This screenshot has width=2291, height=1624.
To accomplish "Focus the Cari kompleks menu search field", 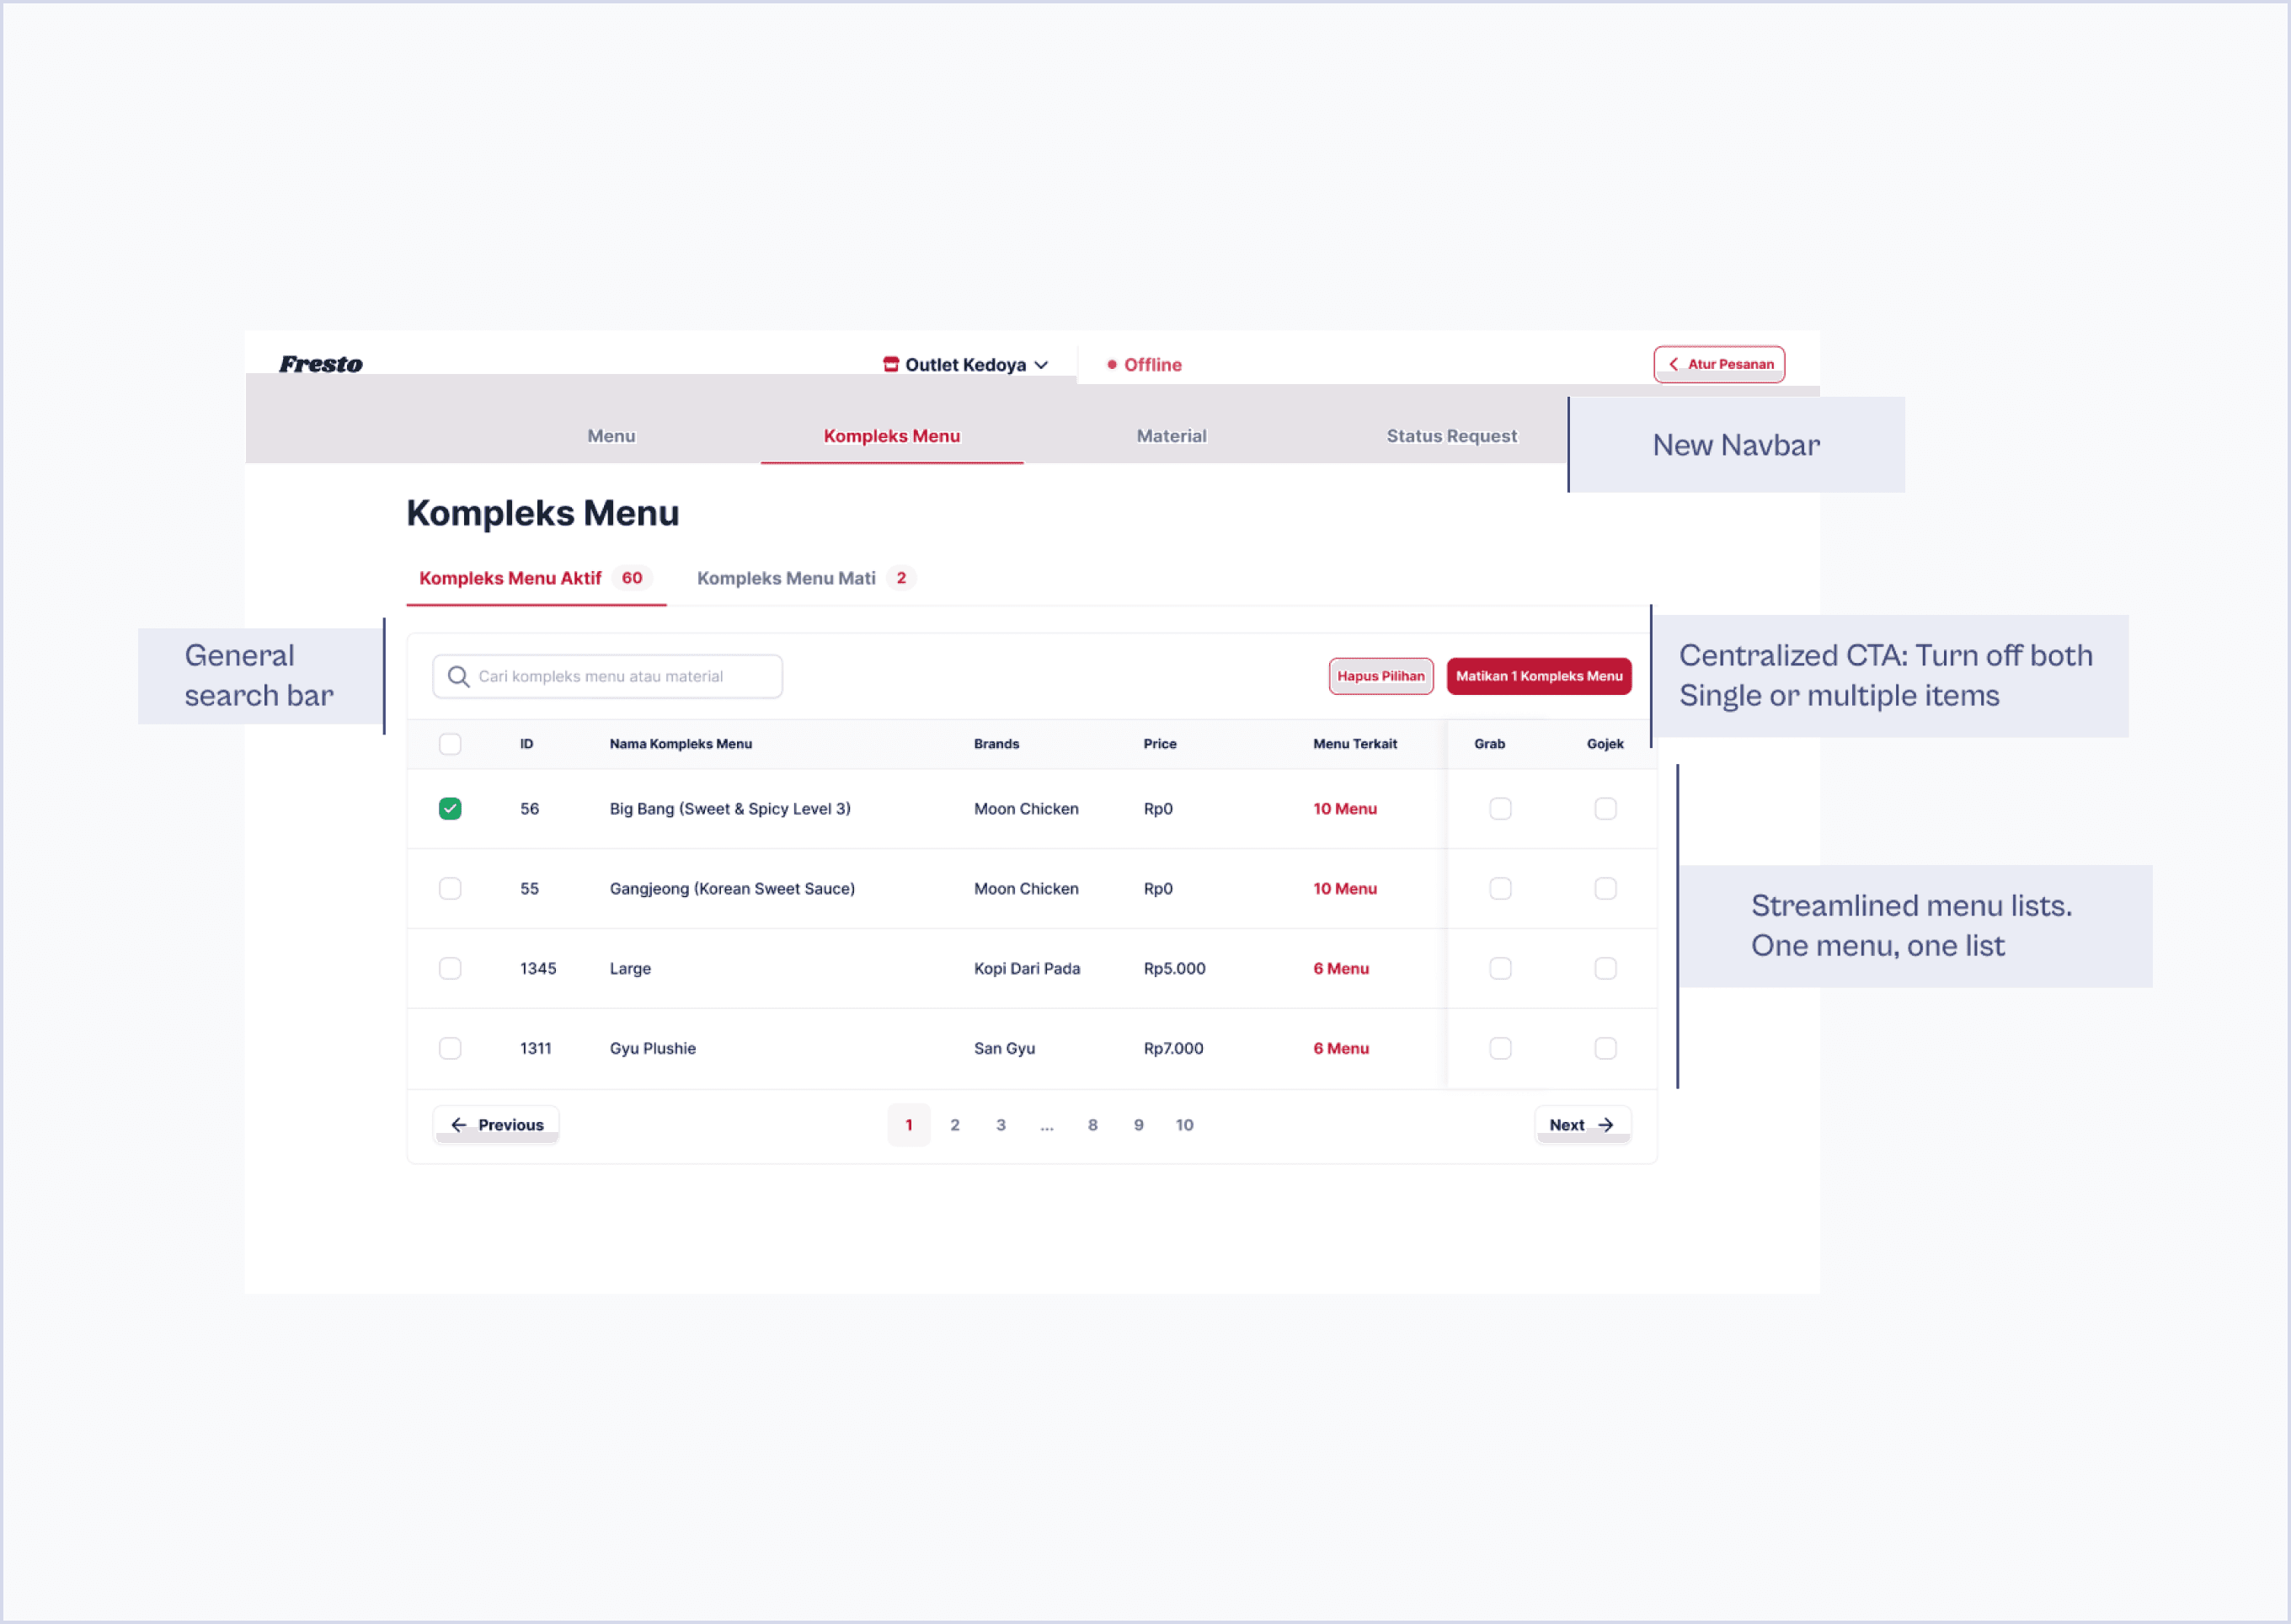I will click(620, 677).
